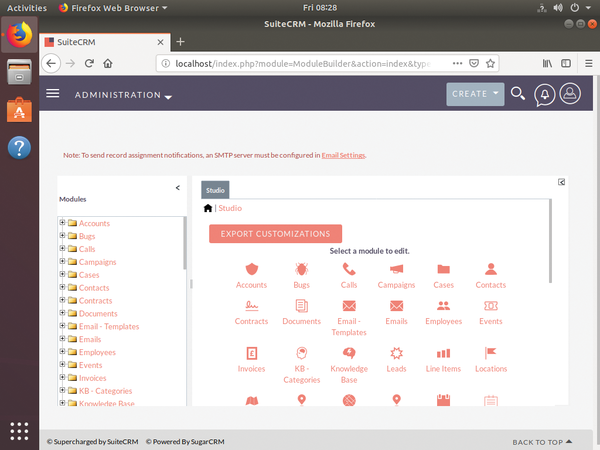The width and height of the screenshot is (600, 450).
Task: Open the sidebar hamburger menu in SuiteCRM
Action: pos(53,93)
